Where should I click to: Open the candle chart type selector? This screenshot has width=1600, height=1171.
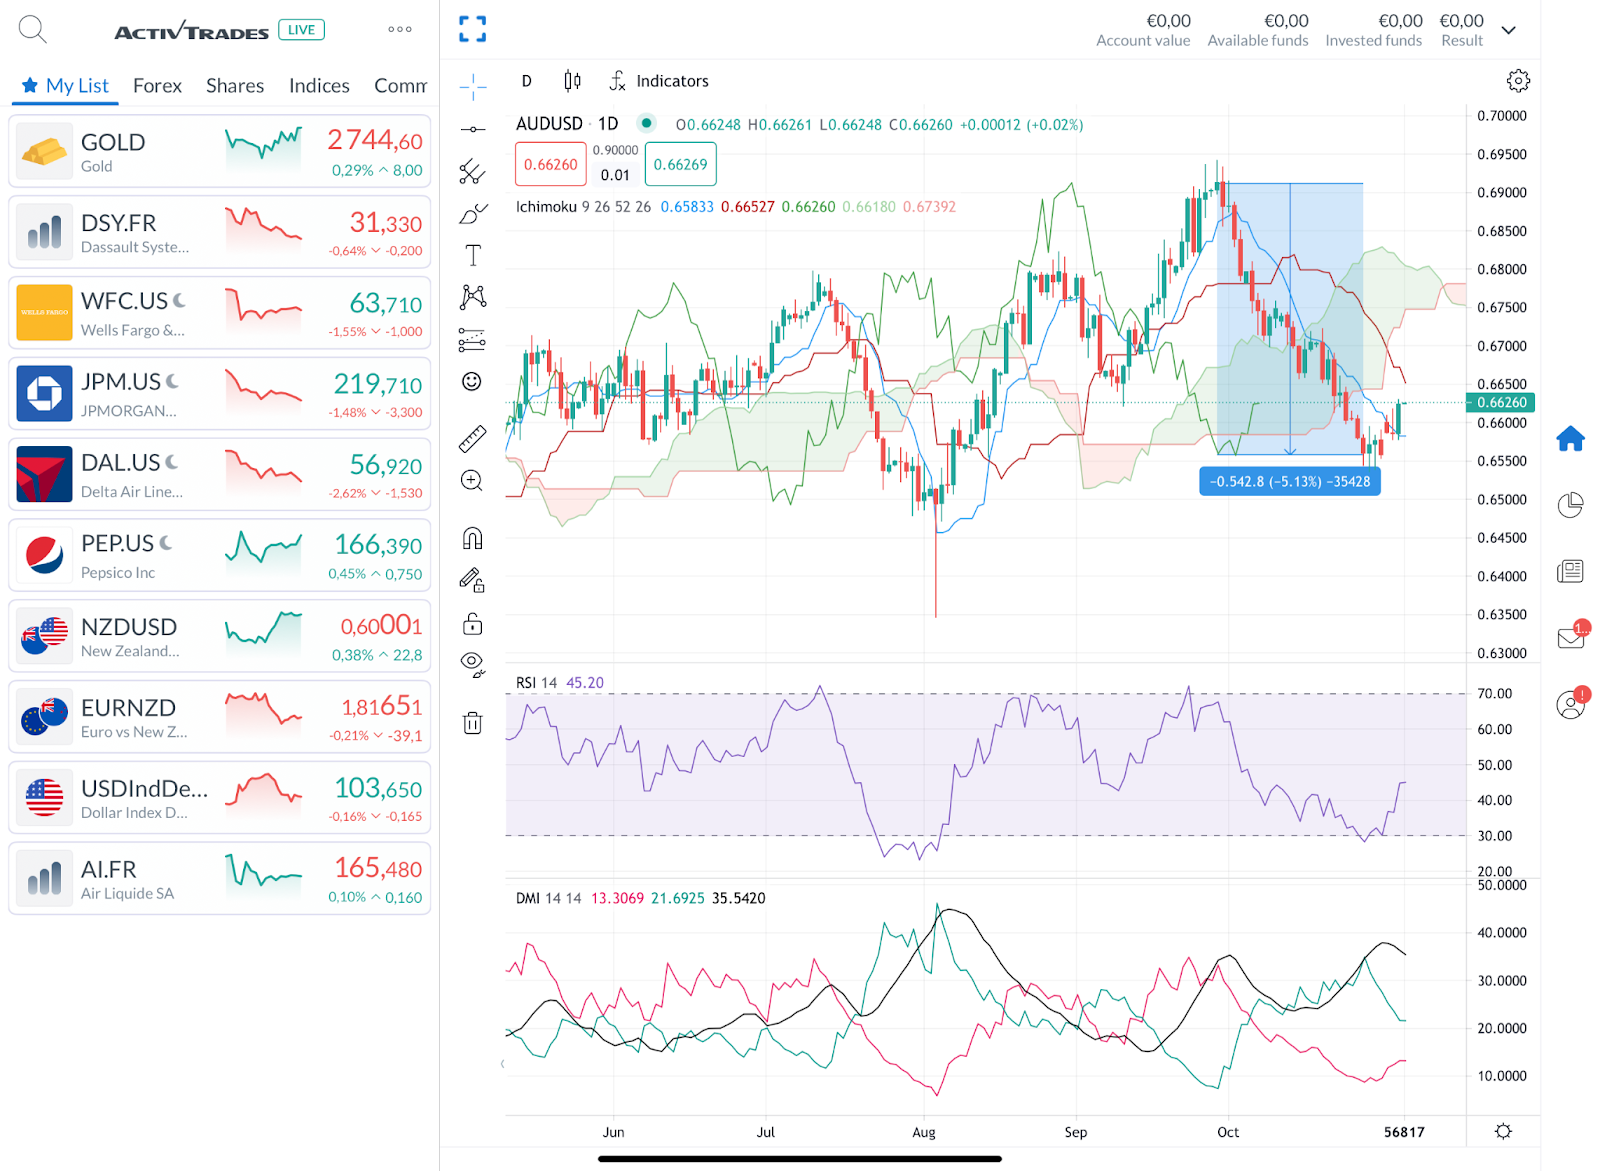pos(572,80)
